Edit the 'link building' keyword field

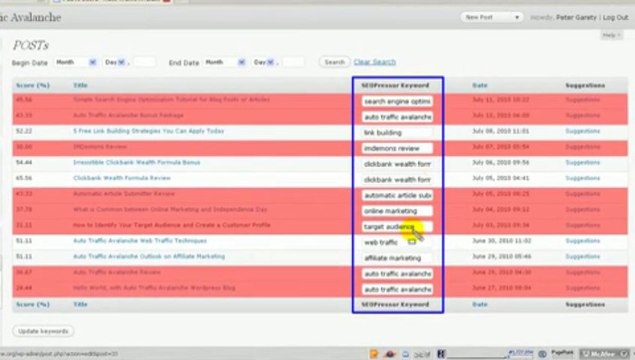(397, 132)
